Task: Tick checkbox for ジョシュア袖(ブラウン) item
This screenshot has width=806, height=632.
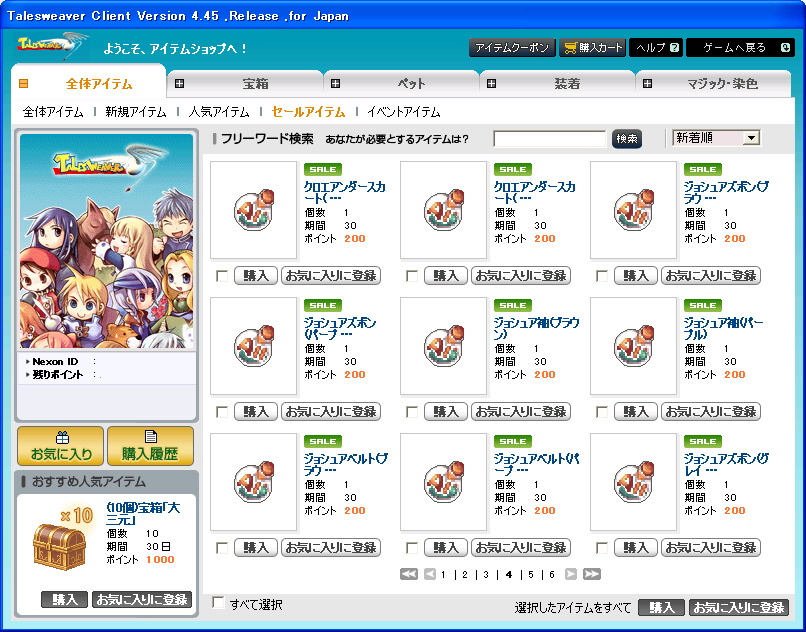Action: 412,412
